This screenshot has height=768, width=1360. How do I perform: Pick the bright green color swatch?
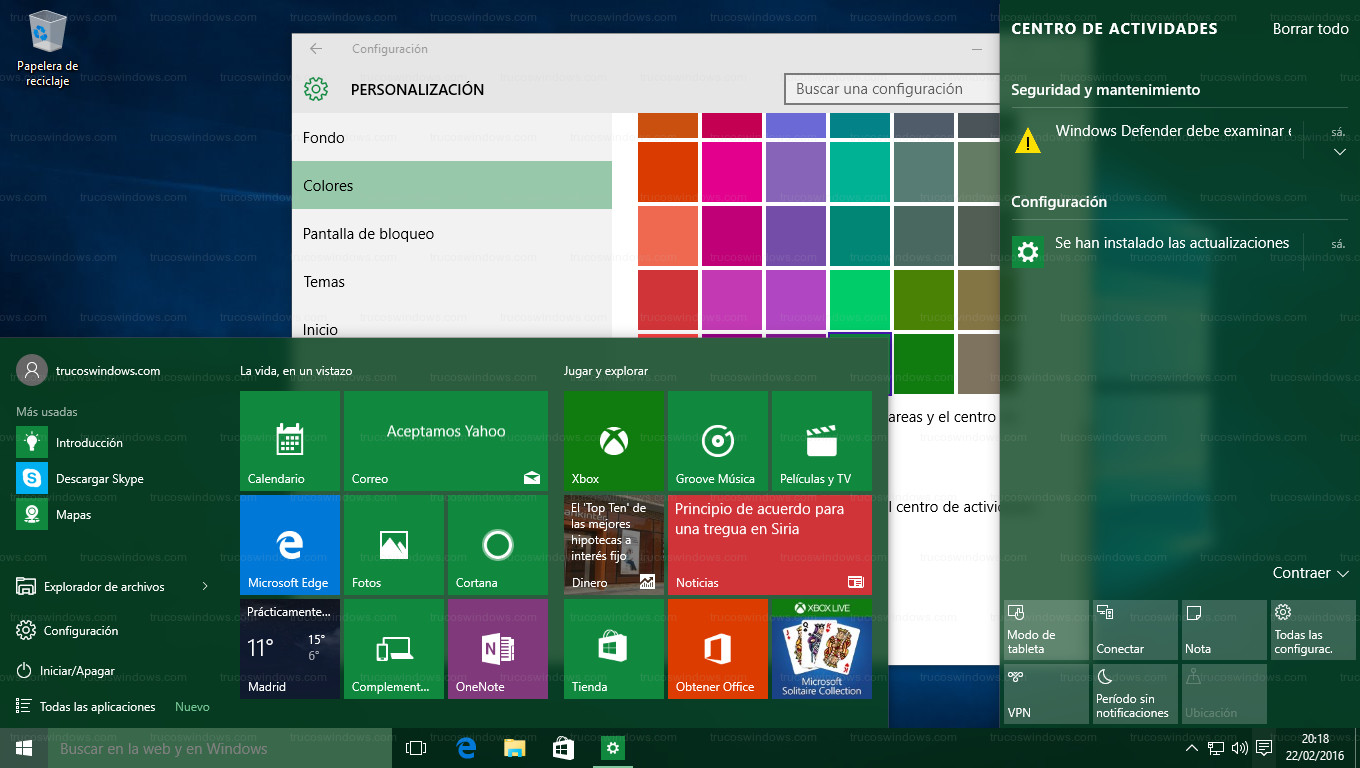click(859, 300)
